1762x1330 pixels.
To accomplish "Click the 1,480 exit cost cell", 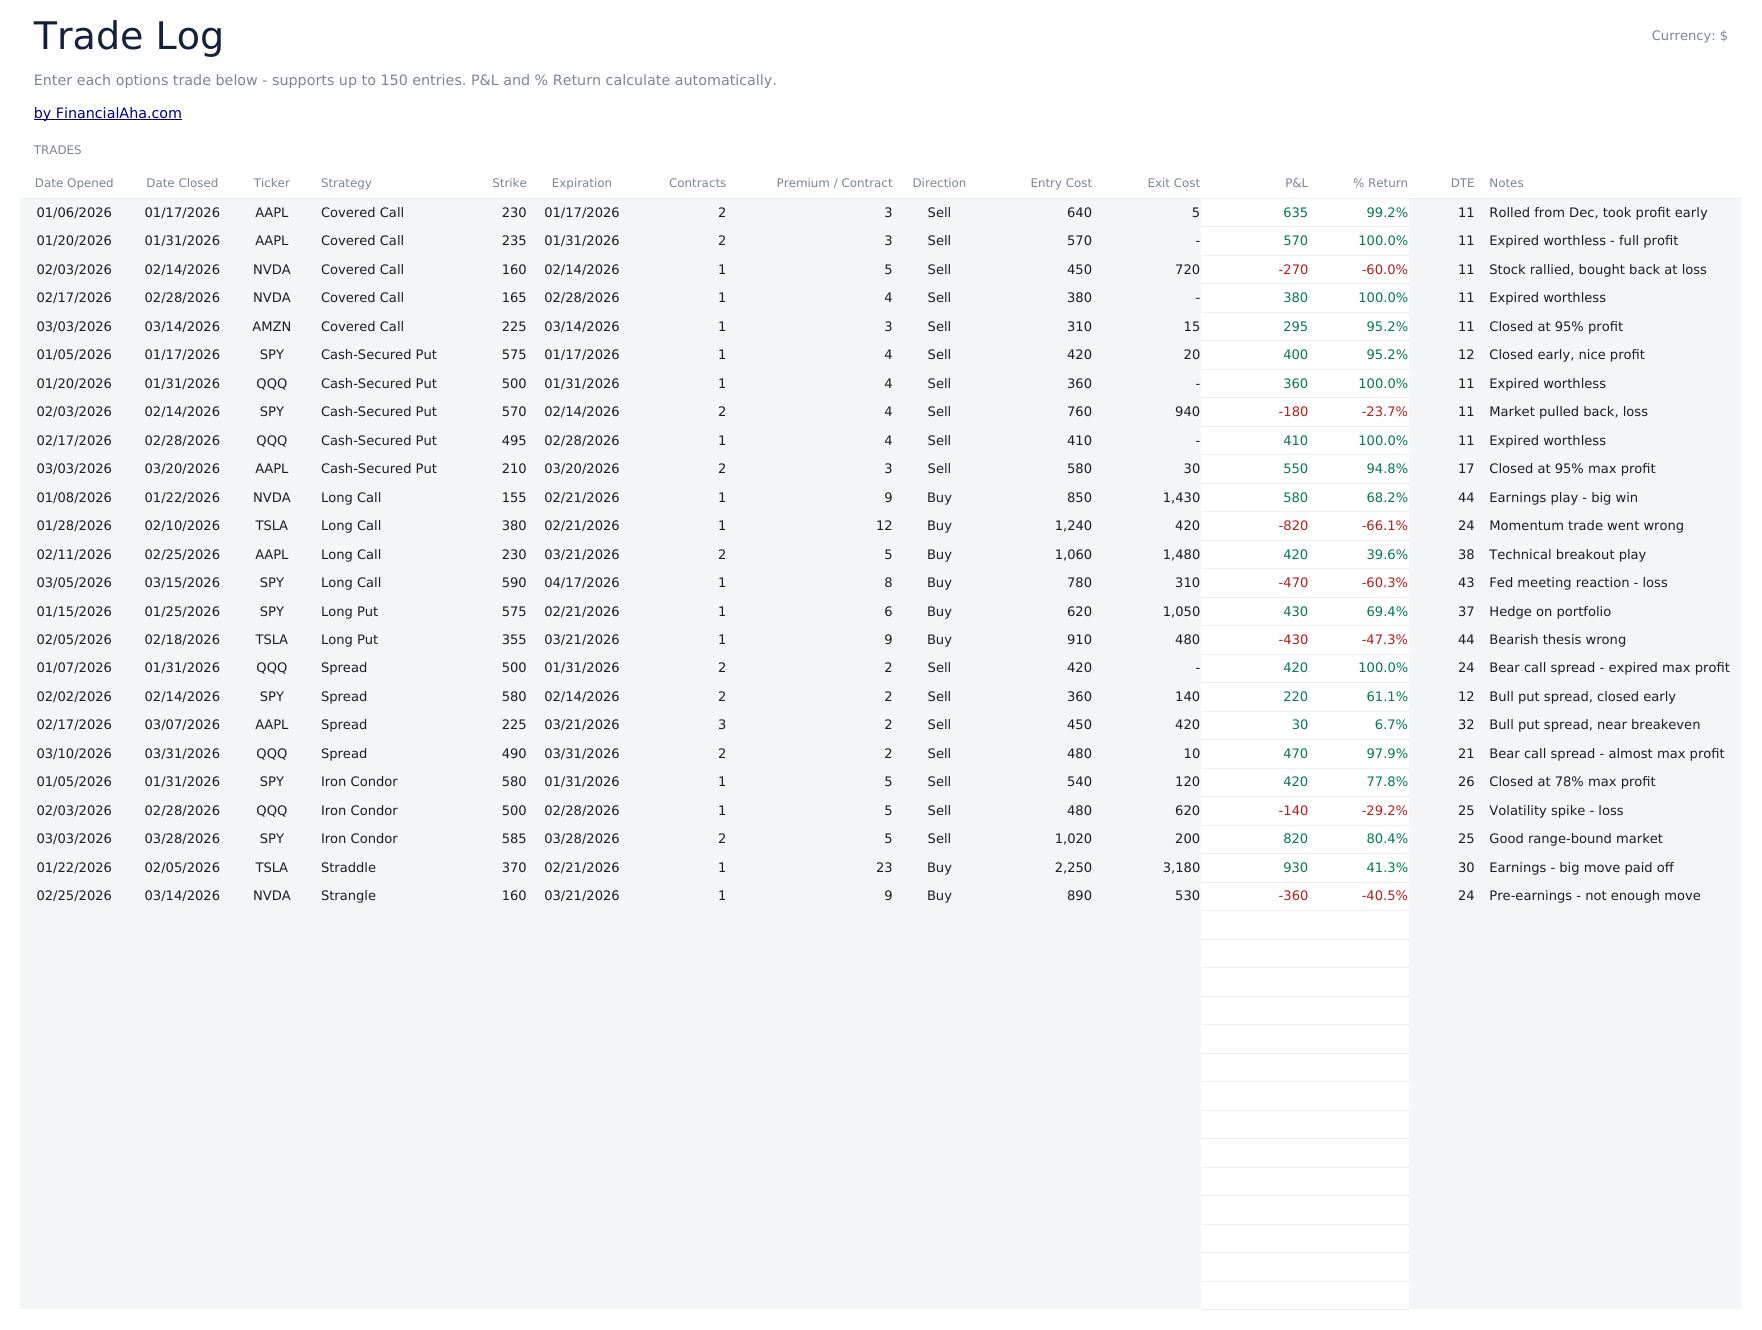I will pos(1181,555).
